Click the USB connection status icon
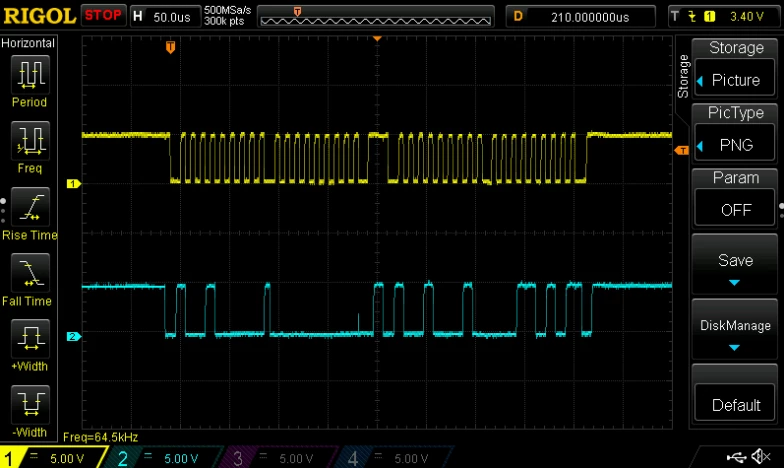This screenshot has width=784, height=468. click(x=736, y=457)
